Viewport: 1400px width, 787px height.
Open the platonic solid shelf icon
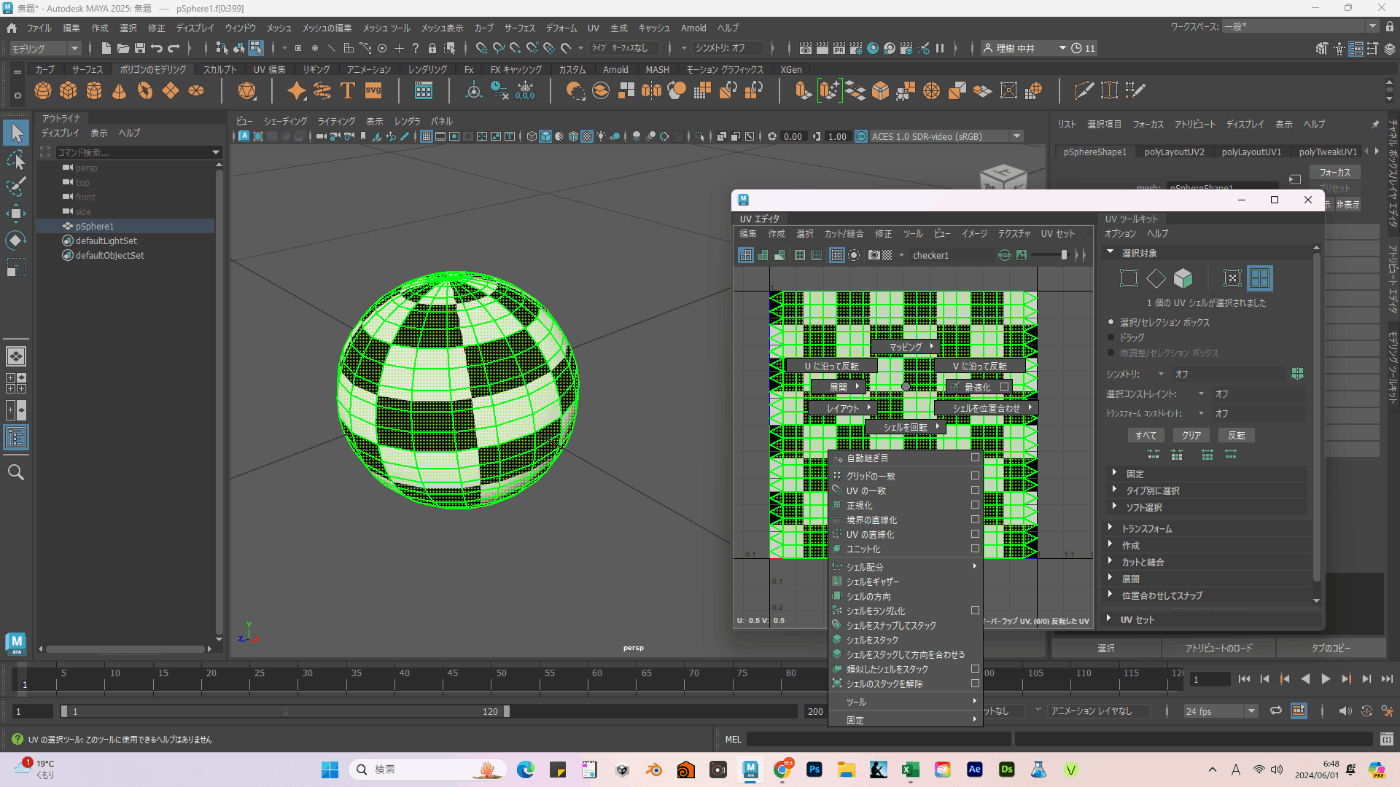[247, 91]
